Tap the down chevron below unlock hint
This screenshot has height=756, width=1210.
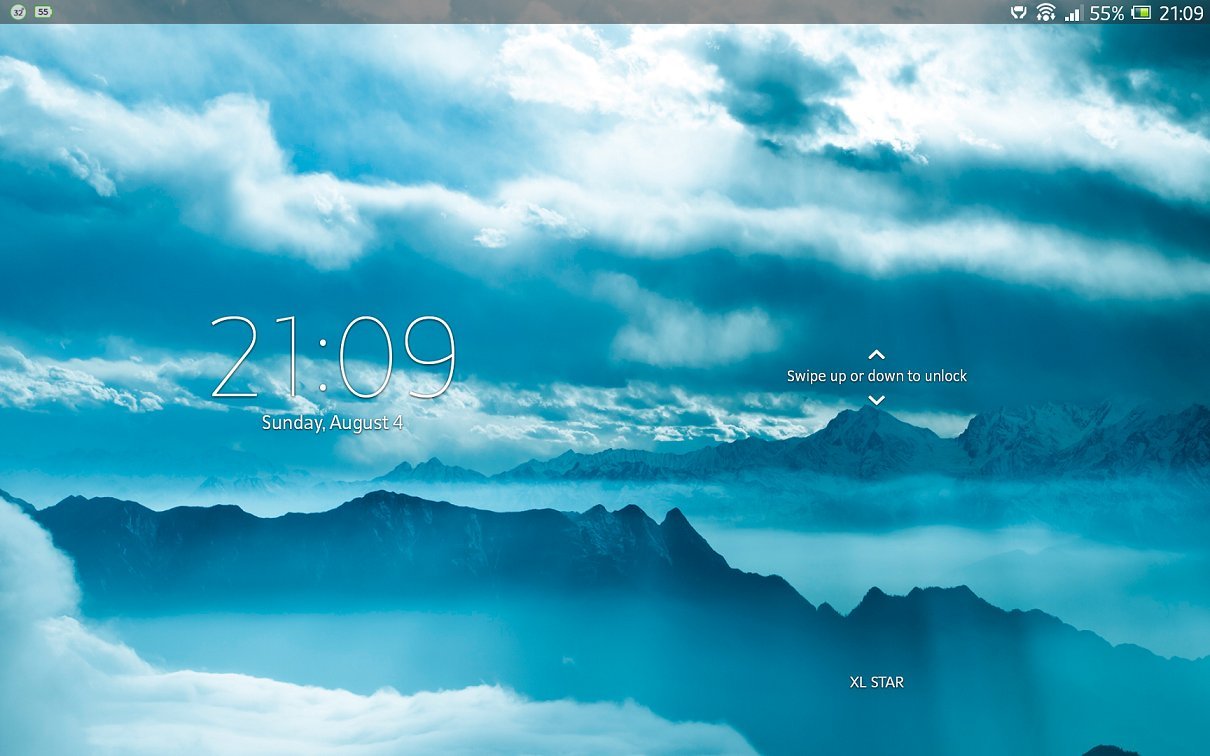876,400
